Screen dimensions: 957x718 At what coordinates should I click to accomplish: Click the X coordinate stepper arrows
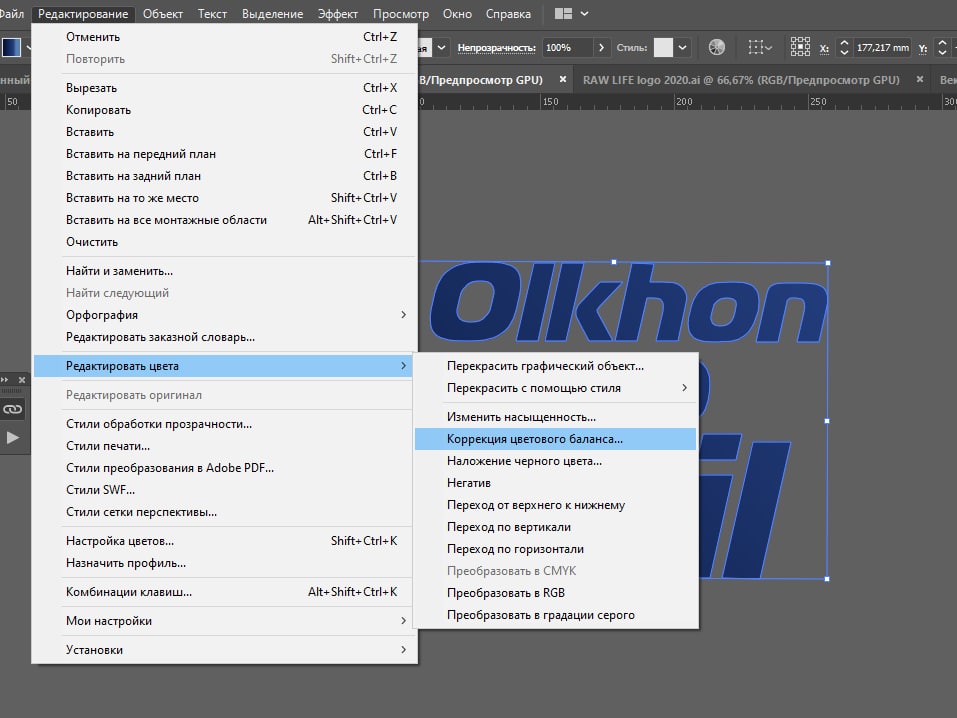[844, 48]
